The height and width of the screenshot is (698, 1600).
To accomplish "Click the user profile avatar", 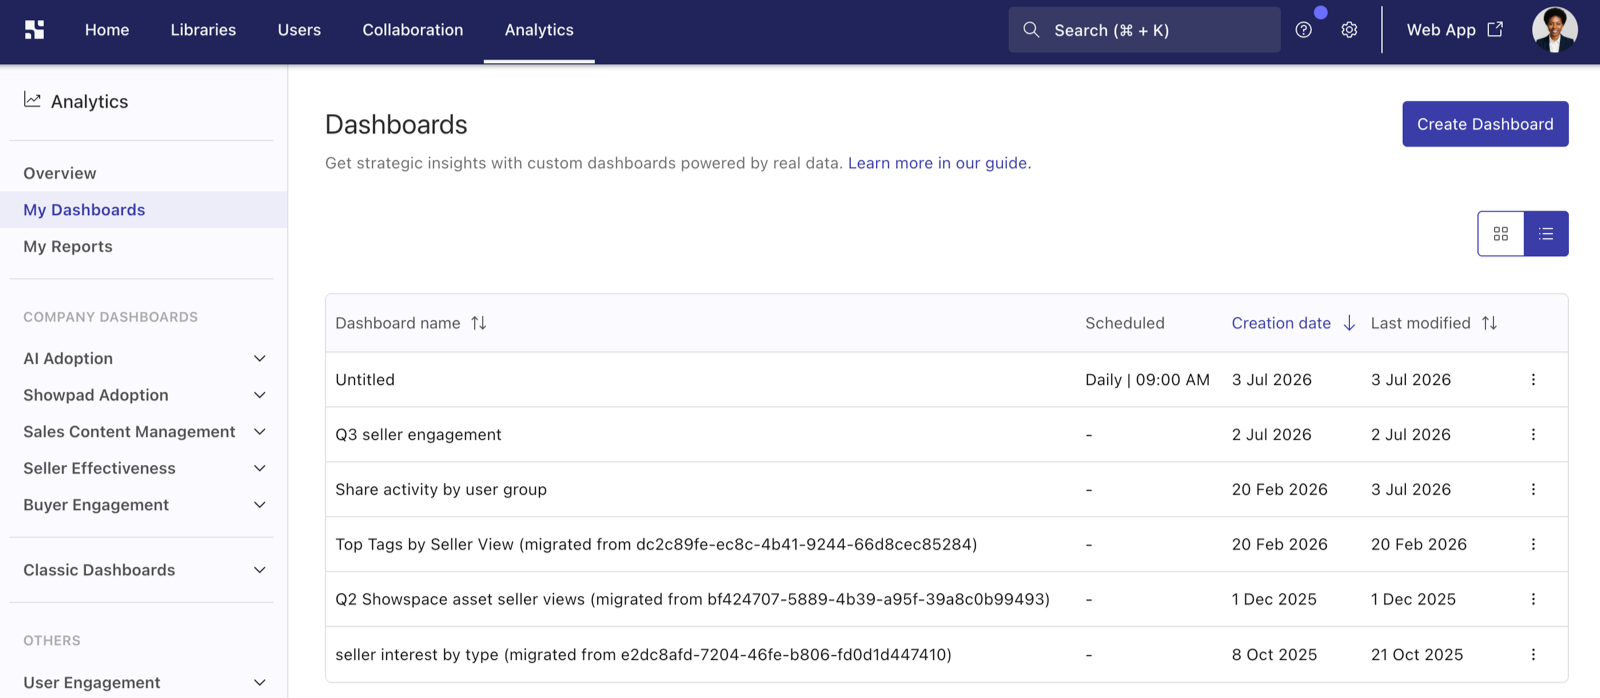I will pos(1554,30).
